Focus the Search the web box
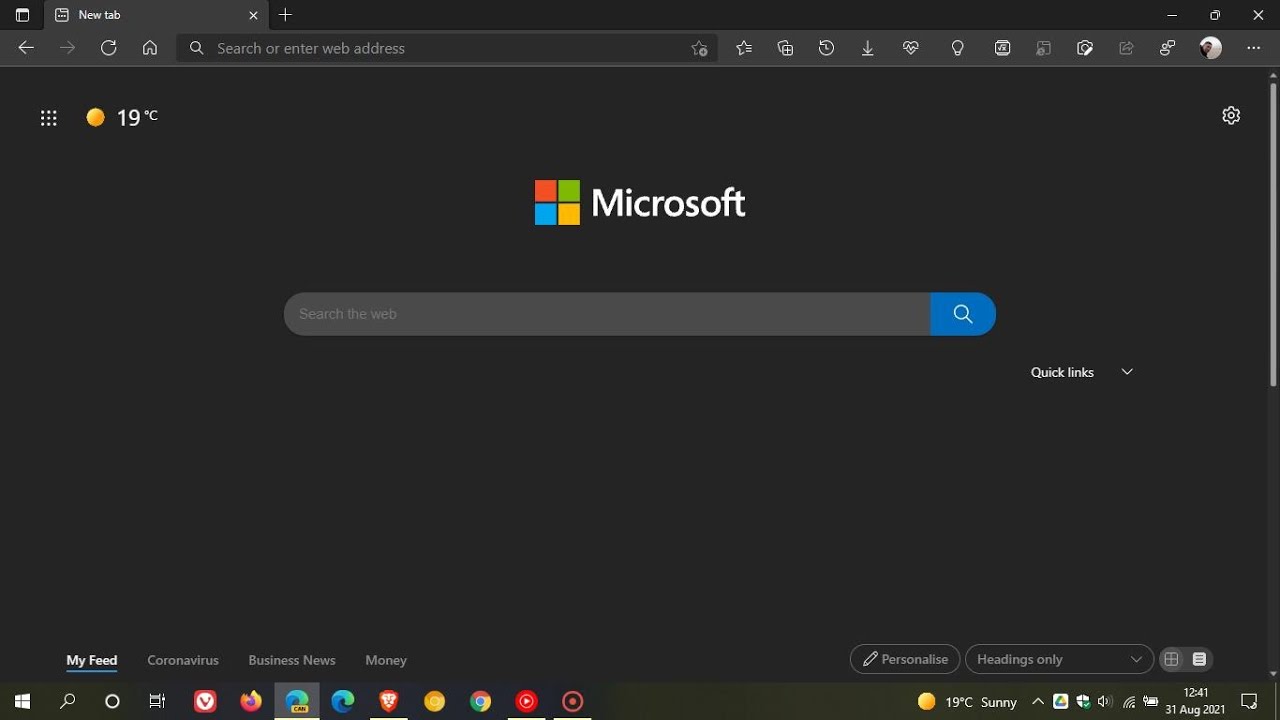1280x720 pixels. 607,314
